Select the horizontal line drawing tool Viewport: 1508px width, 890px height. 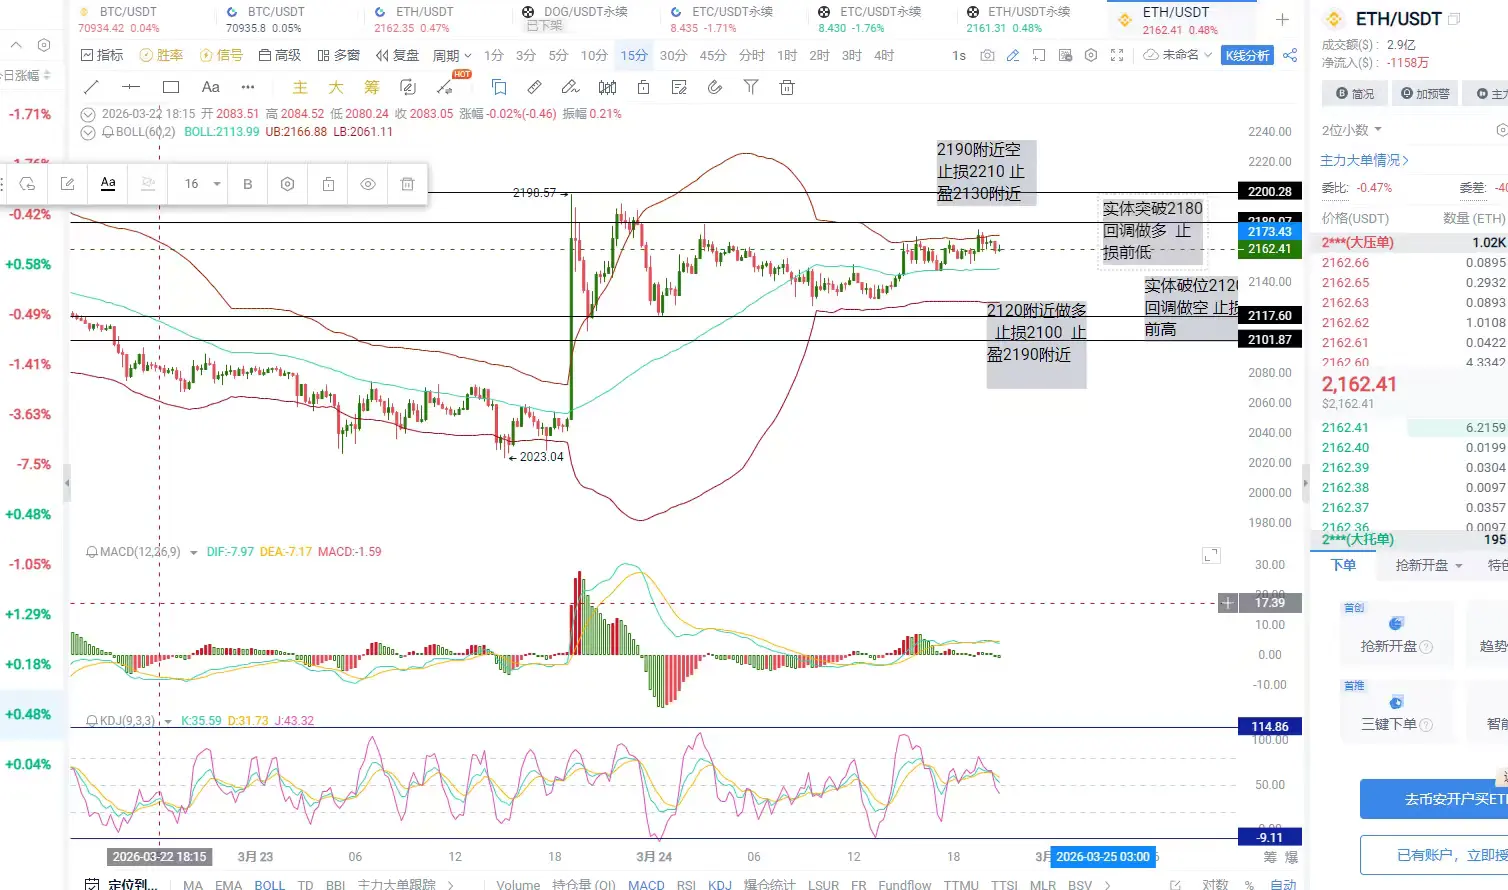pyautogui.click(x=131, y=87)
